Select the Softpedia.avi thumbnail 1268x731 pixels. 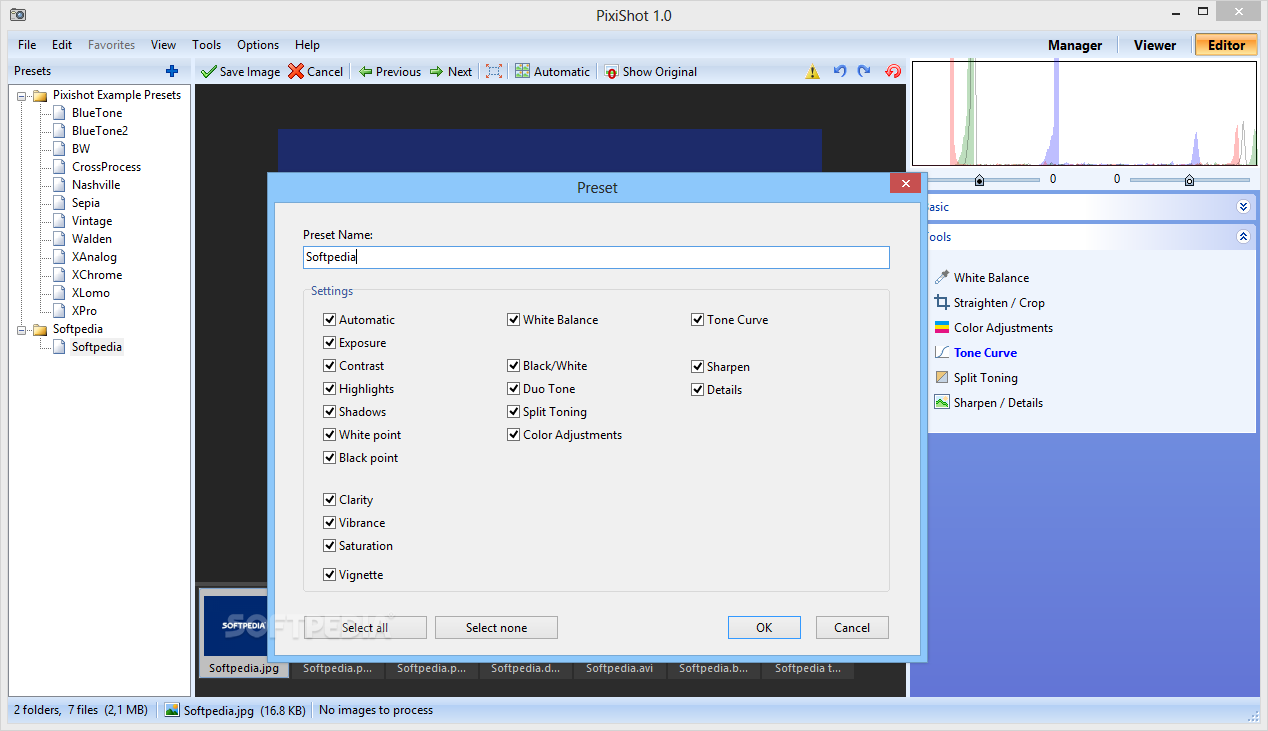[619, 668]
